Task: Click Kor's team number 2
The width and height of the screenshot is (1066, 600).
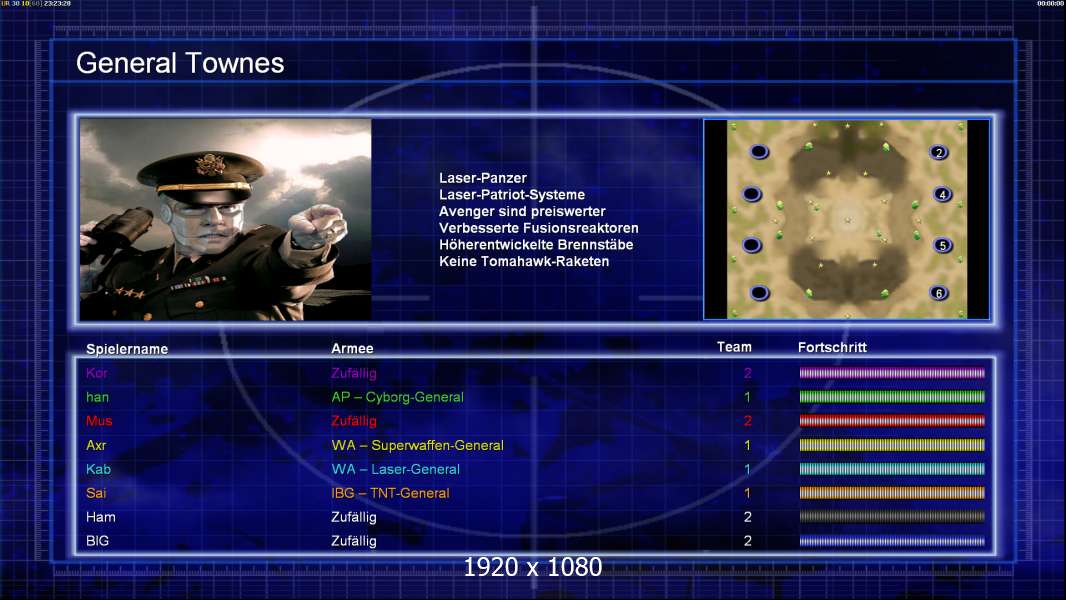Action: [748, 373]
